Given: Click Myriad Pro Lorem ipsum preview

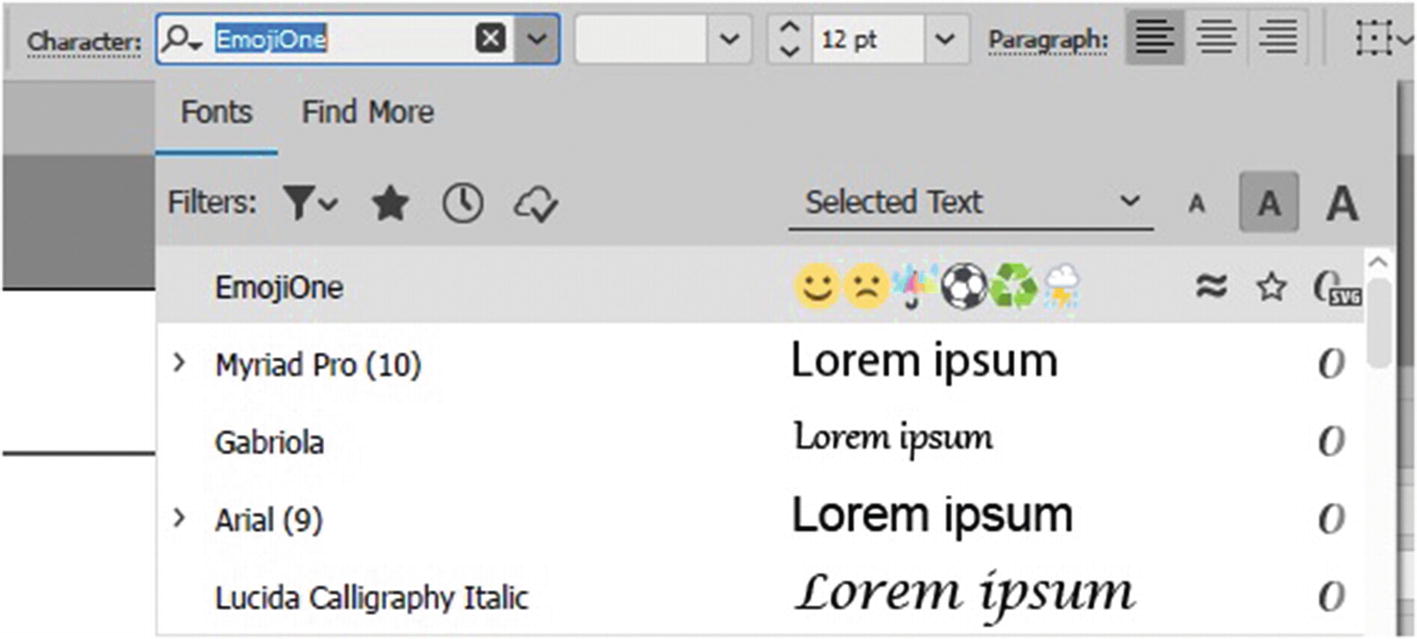Looking at the screenshot, I should 924,360.
